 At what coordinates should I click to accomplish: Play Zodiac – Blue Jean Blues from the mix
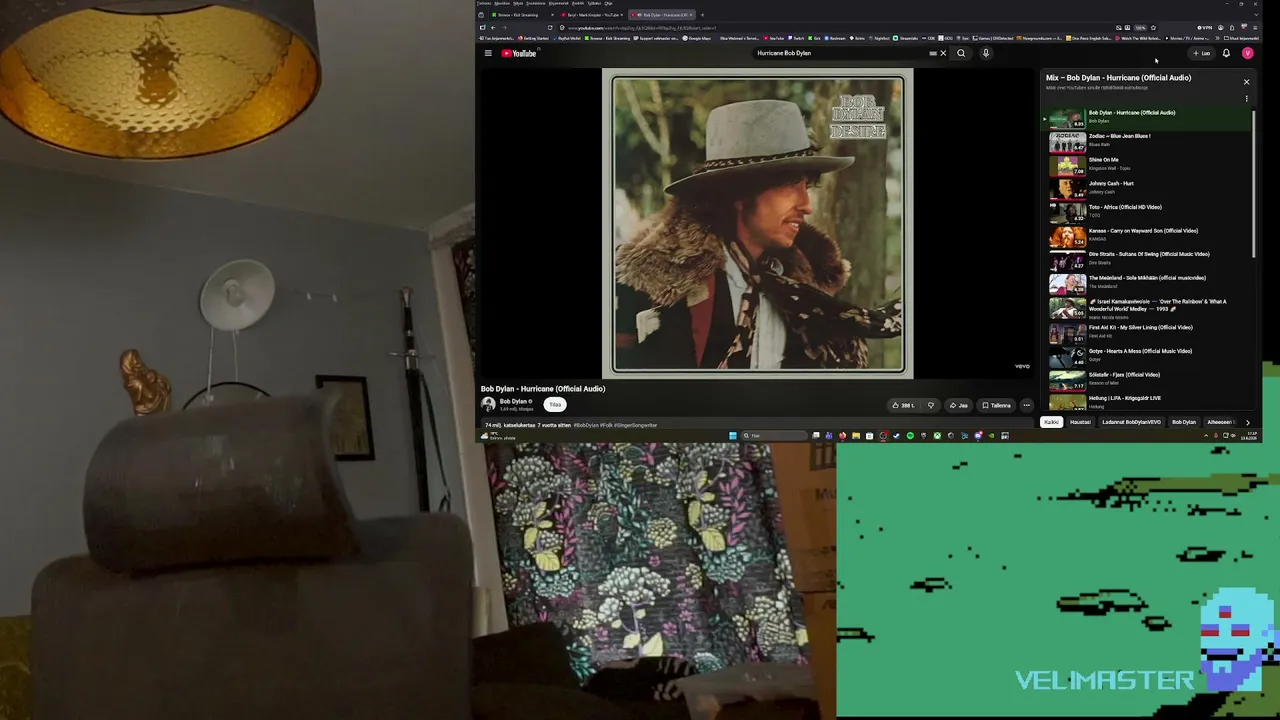pos(1148,140)
